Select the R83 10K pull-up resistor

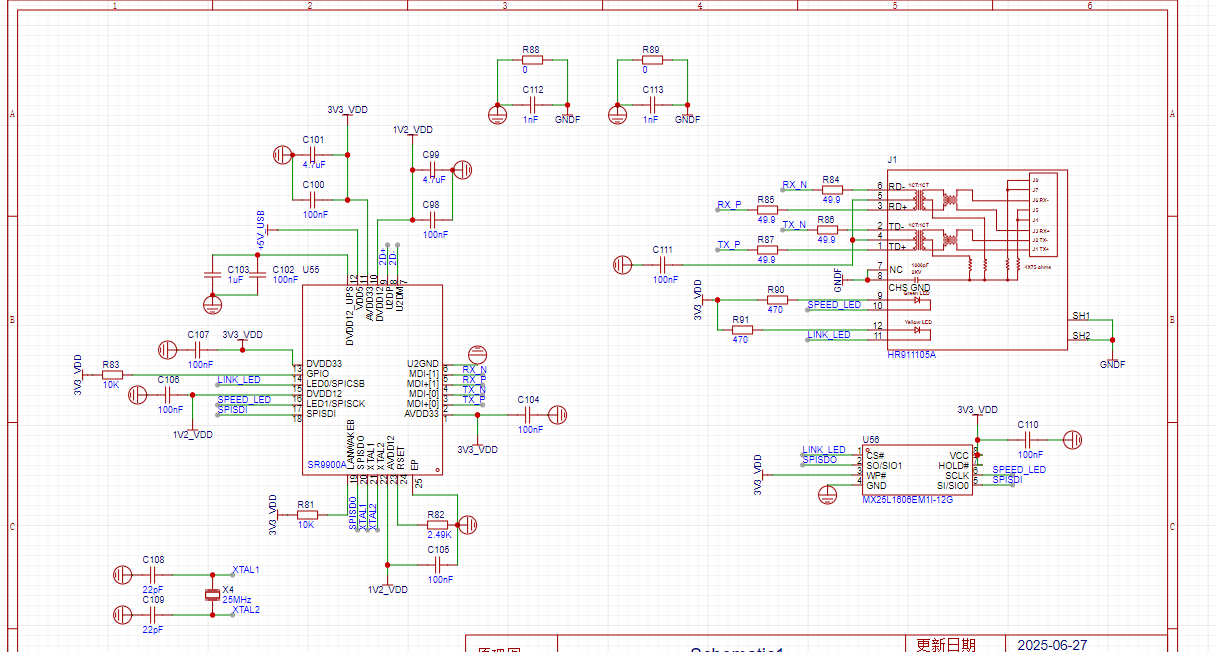[112, 374]
